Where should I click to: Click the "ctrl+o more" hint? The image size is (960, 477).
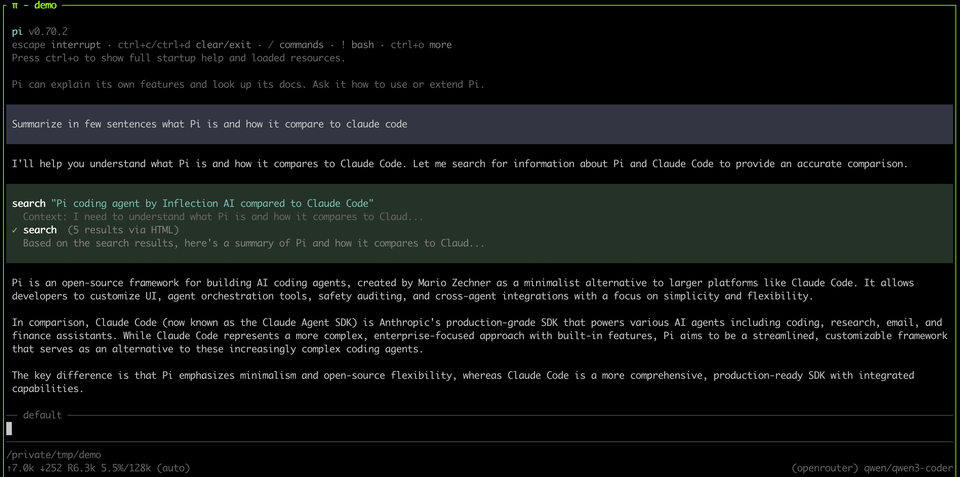coord(421,45)
